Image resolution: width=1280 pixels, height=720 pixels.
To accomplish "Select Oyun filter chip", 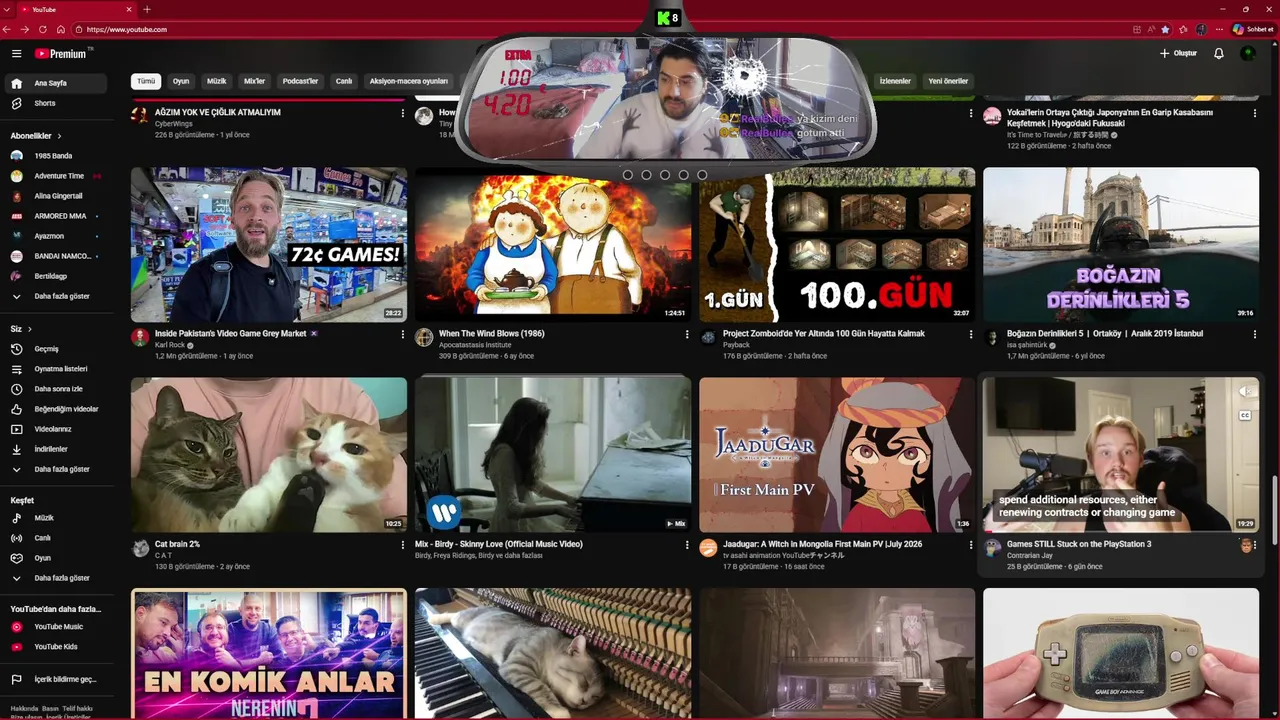I will pos(181,81).
